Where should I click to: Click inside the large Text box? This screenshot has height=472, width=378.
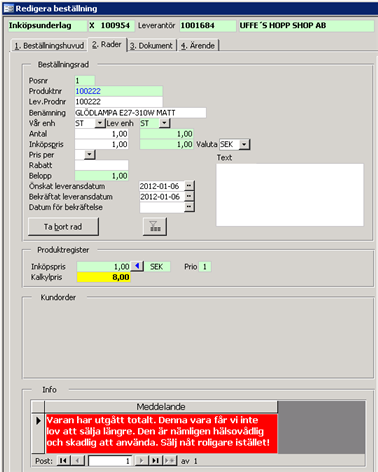pyautogui.click(x=290, y=195)
